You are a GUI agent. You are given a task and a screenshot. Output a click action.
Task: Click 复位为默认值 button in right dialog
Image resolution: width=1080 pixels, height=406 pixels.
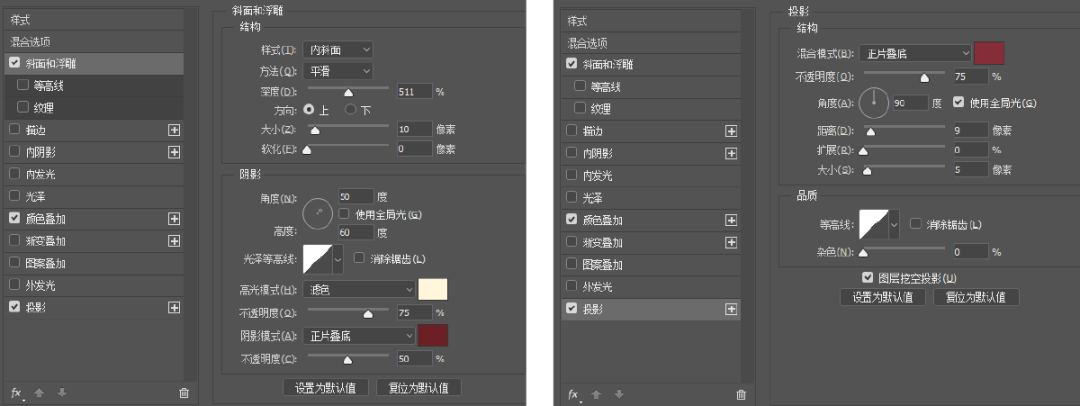coord(975,297)
